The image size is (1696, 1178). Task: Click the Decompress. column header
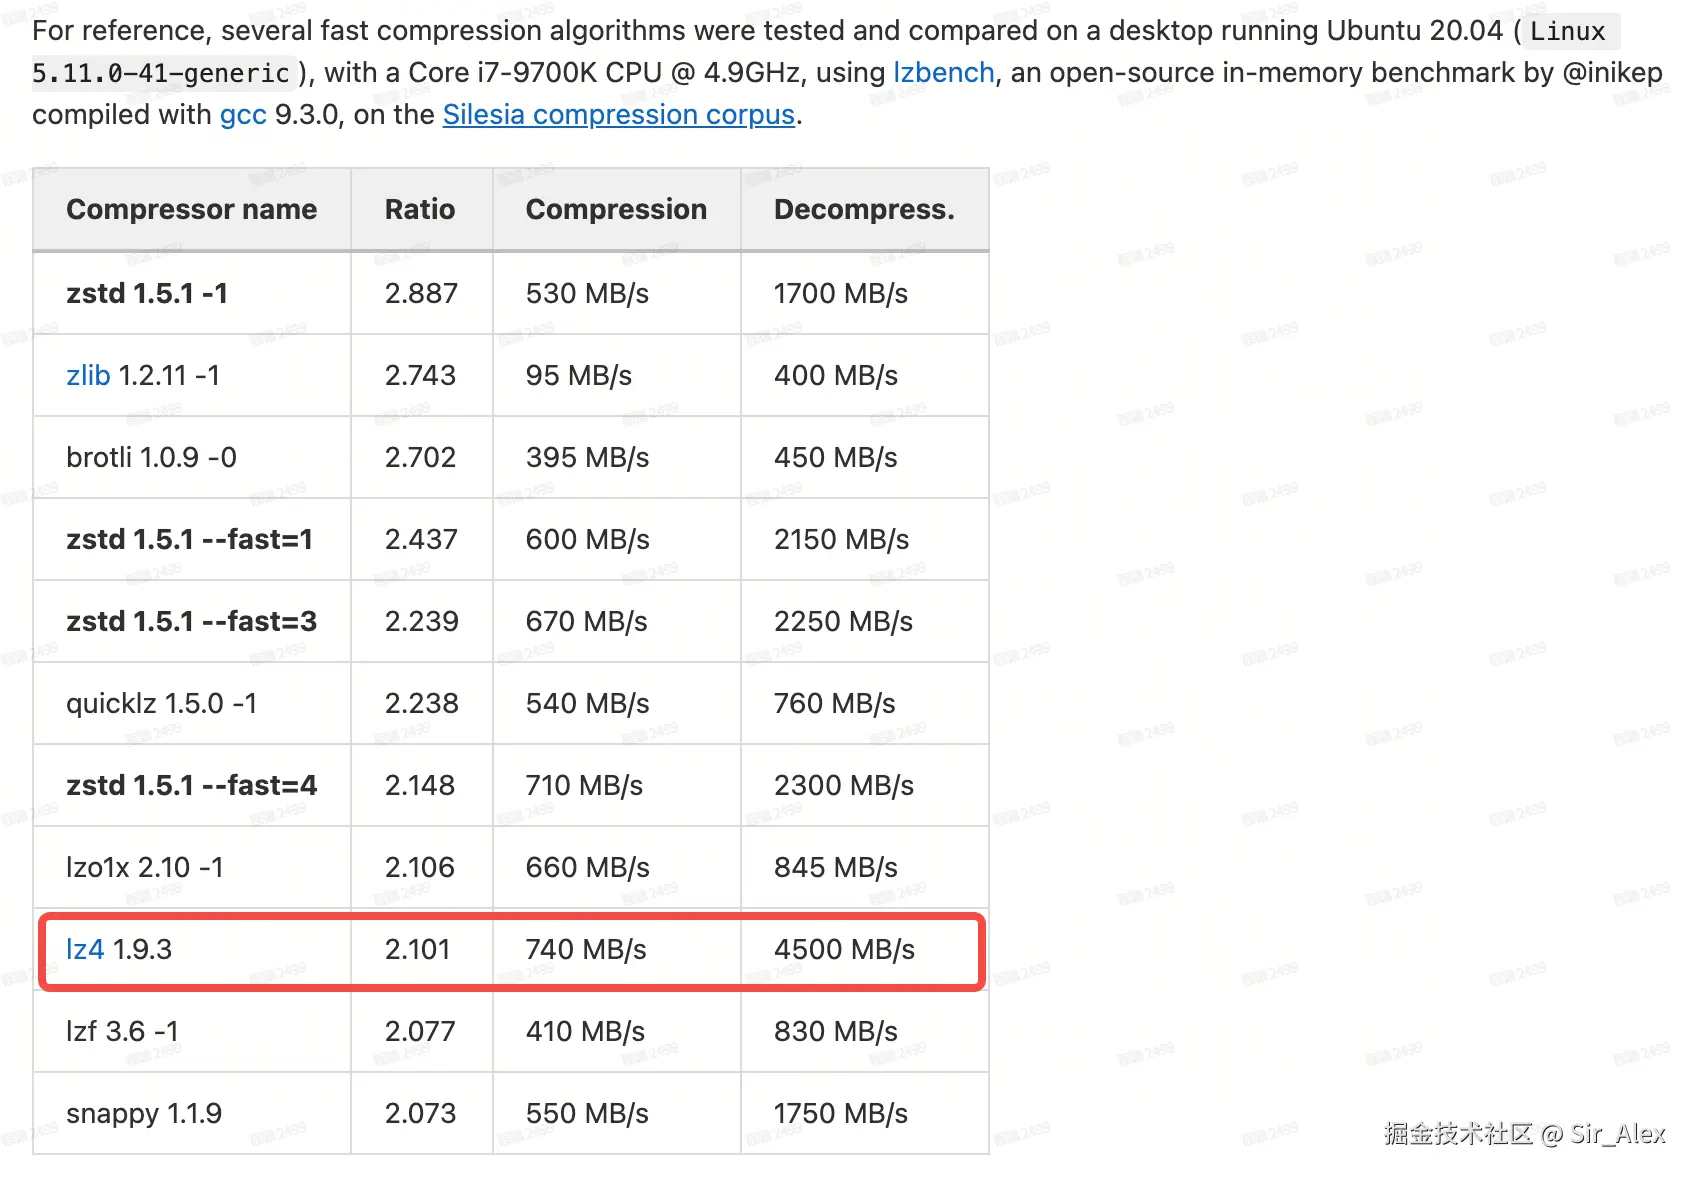[x=864, y=210]
